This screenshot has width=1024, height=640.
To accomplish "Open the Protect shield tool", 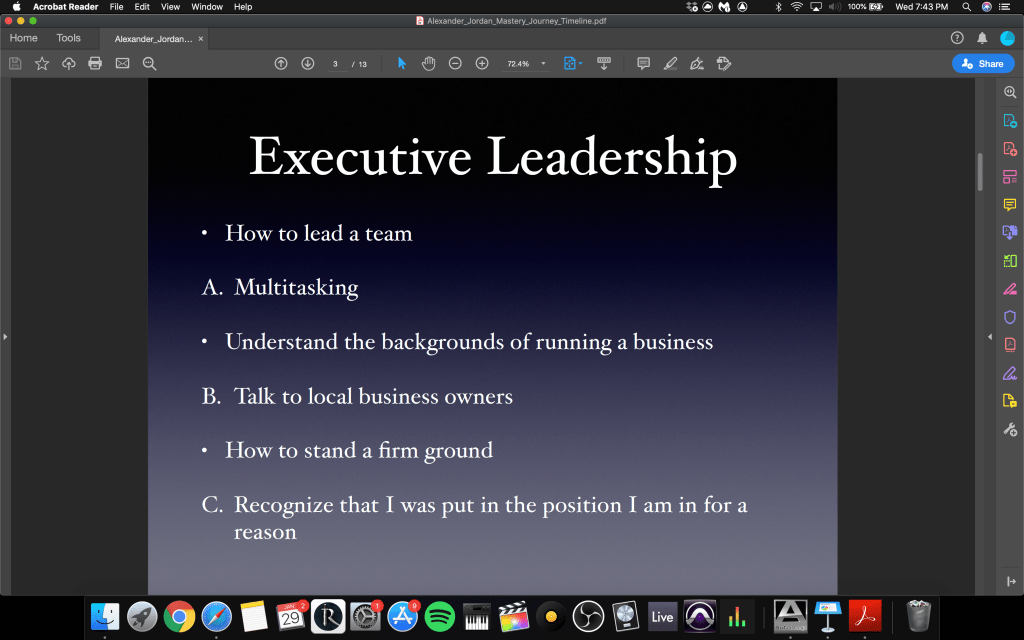I will pyautogui.click(x=1009, y=317).
